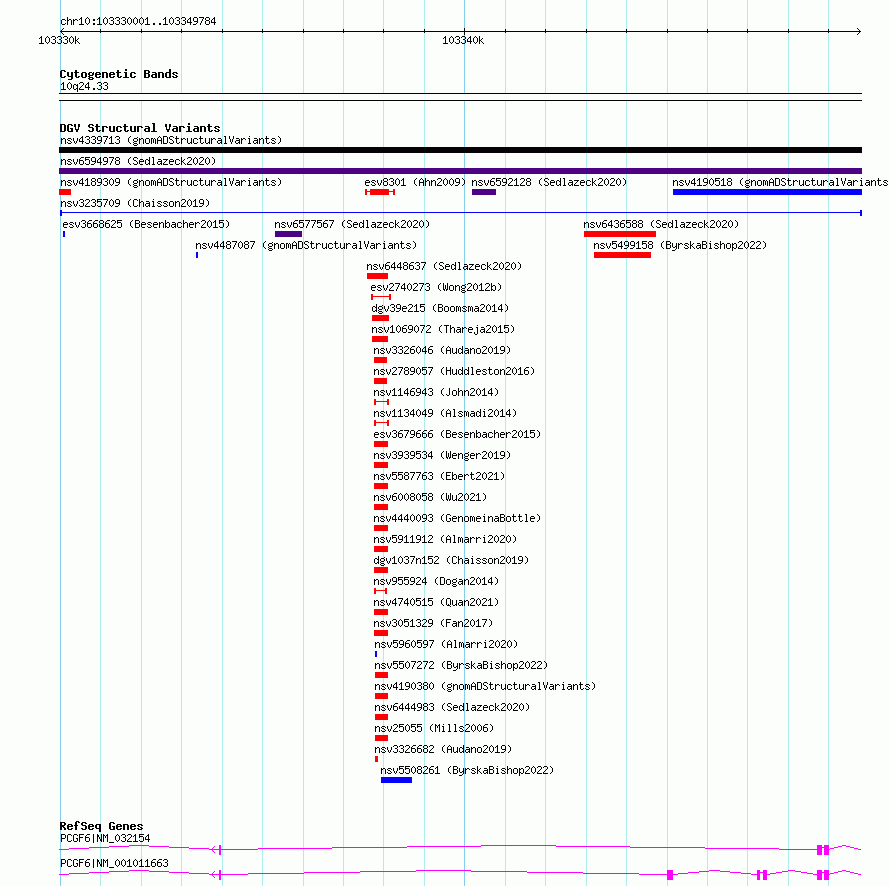Screen dimensions: 890x886
Task: Click the esv8301 (Ahn2009) variant label
Action: coord(415,182)
